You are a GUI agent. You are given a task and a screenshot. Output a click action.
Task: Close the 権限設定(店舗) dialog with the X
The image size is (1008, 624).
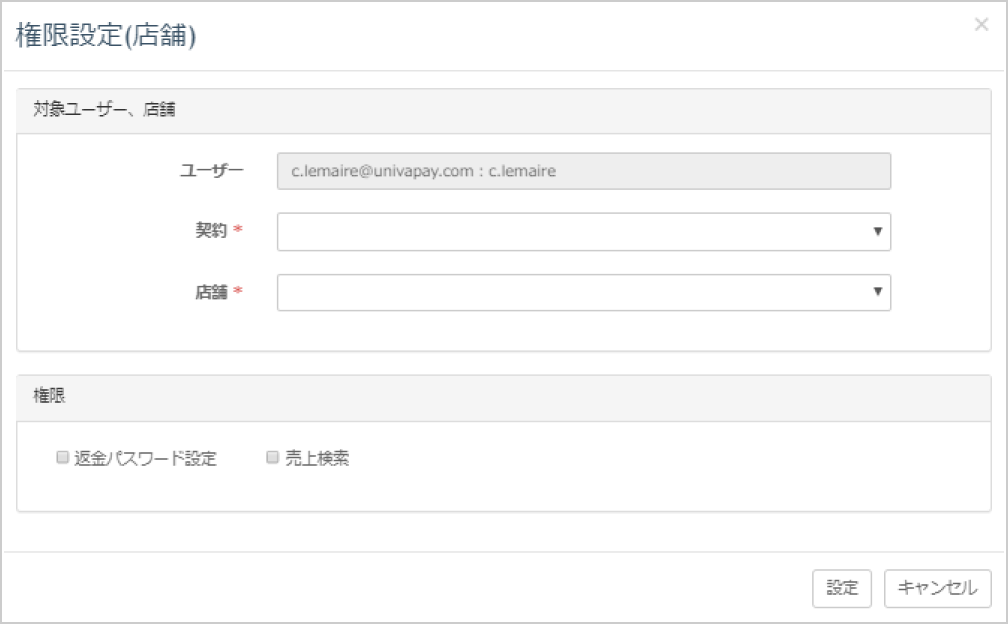point(981,25)
